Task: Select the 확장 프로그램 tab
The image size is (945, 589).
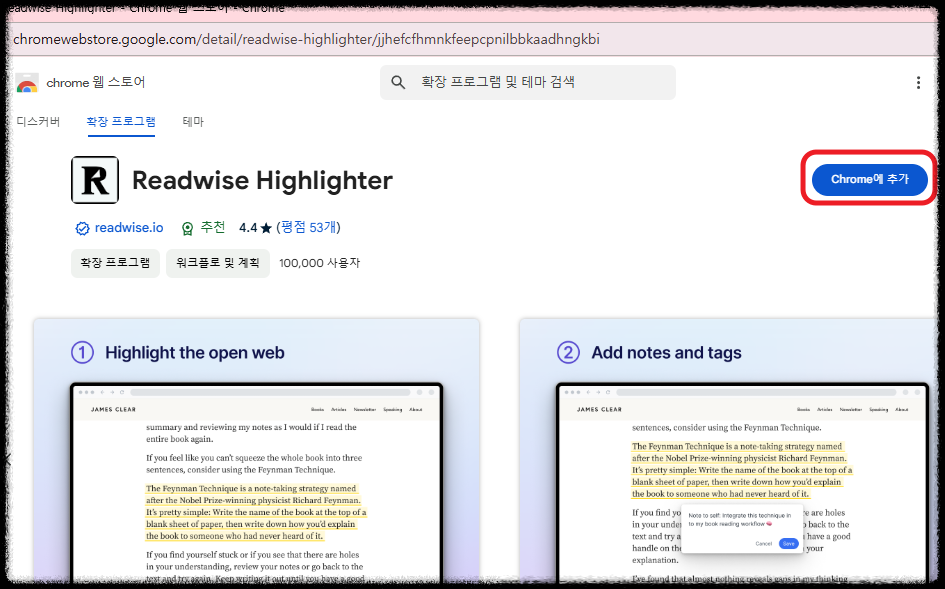Action: pyautogui.click(x=121, y=121)
